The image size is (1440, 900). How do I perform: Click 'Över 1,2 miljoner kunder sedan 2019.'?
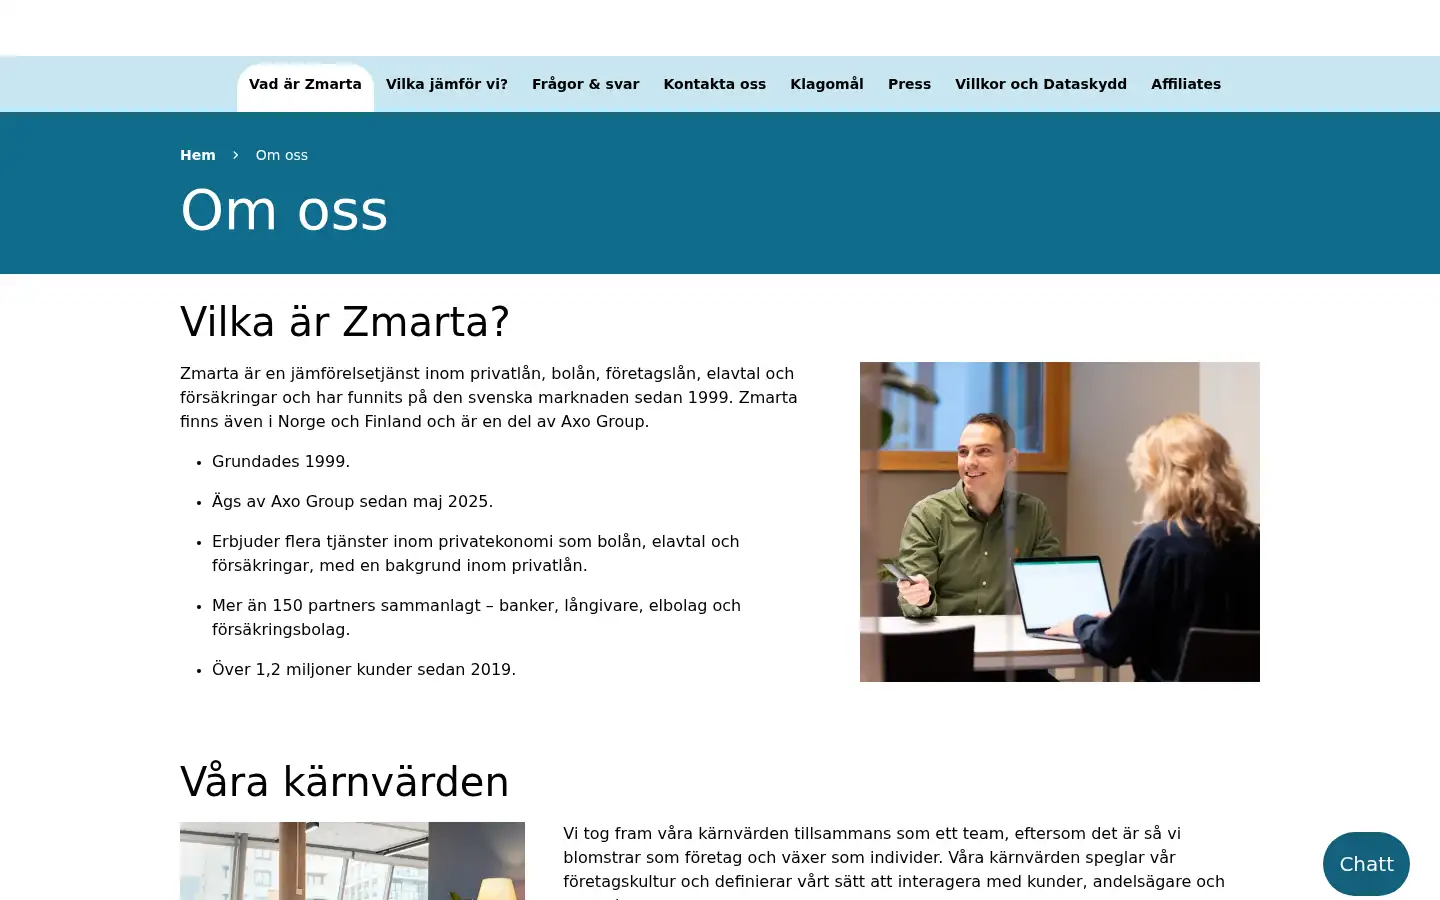(364, 669)
